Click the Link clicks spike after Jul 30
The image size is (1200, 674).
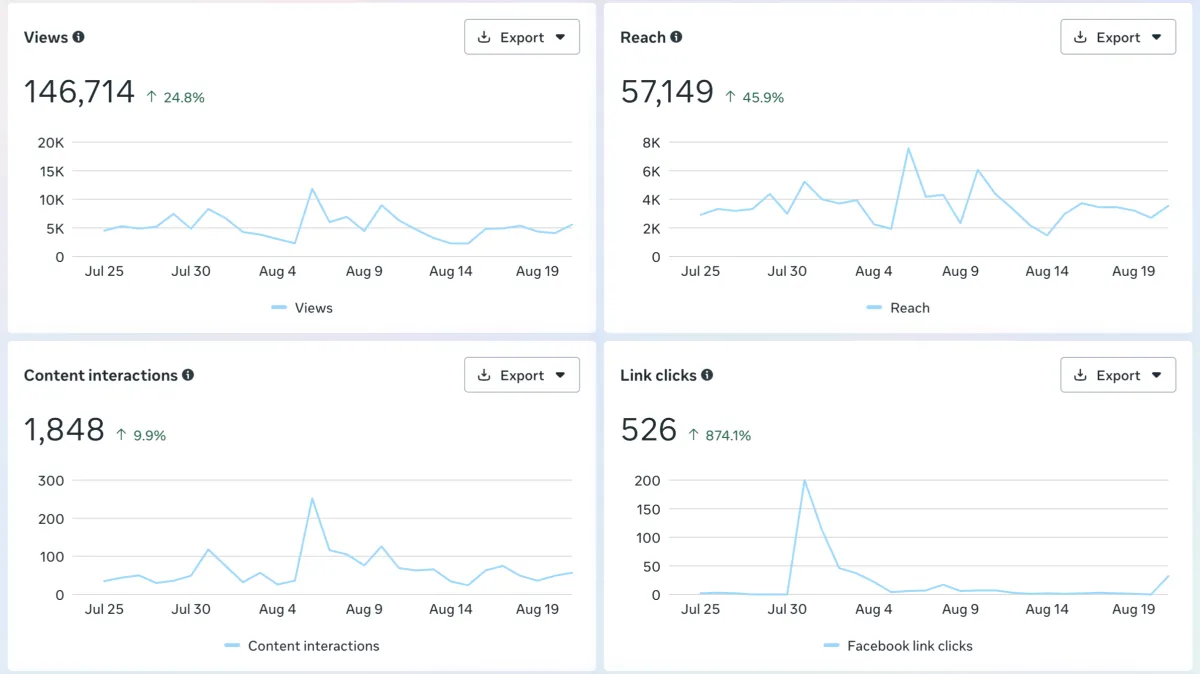tap(804, 481)
